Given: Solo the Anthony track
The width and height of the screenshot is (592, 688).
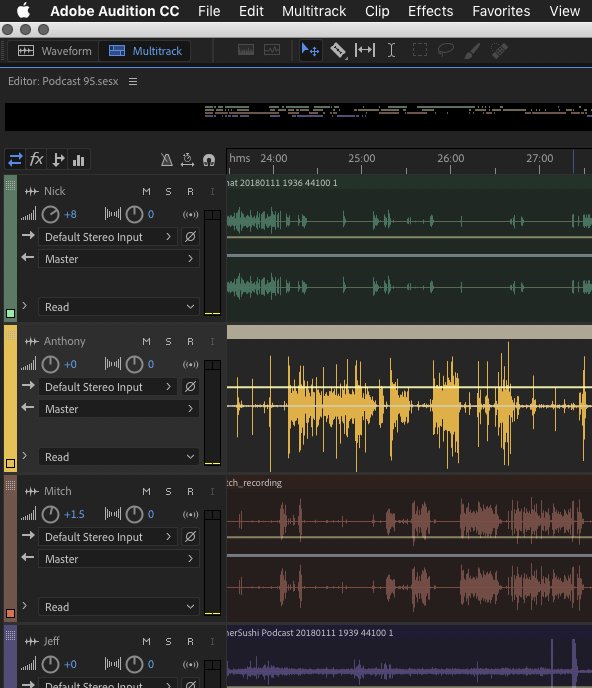Looking at the screenshot, I should 168,342.
